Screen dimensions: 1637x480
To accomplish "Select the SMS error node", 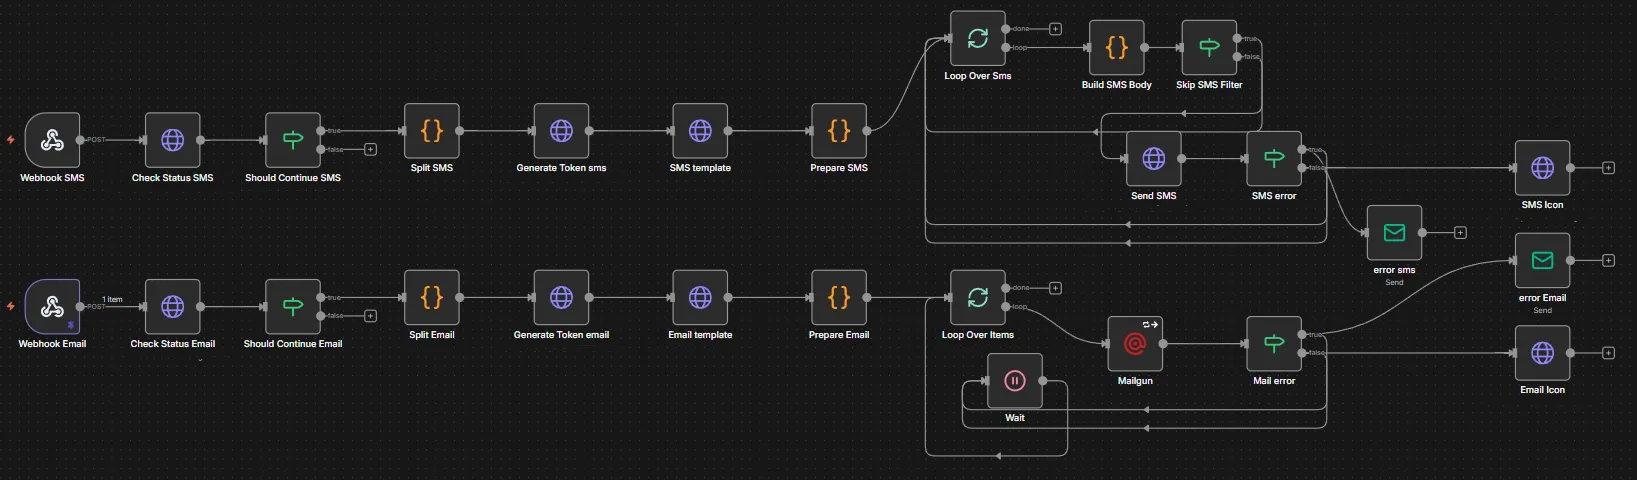I will 1274,158.
